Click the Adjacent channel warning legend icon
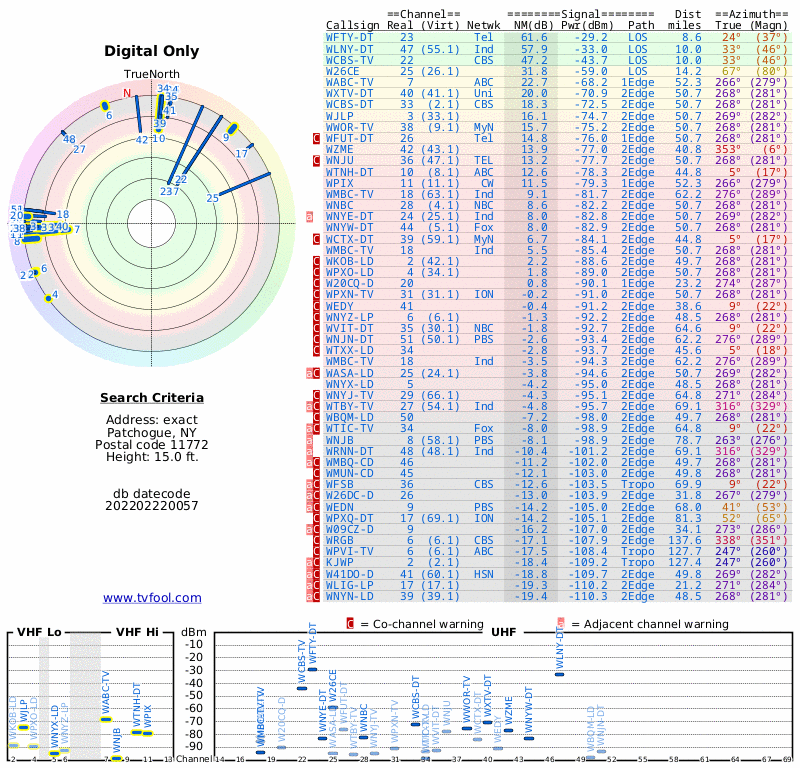The height and width of the screenshot is (768, 800). pos(561,624)
